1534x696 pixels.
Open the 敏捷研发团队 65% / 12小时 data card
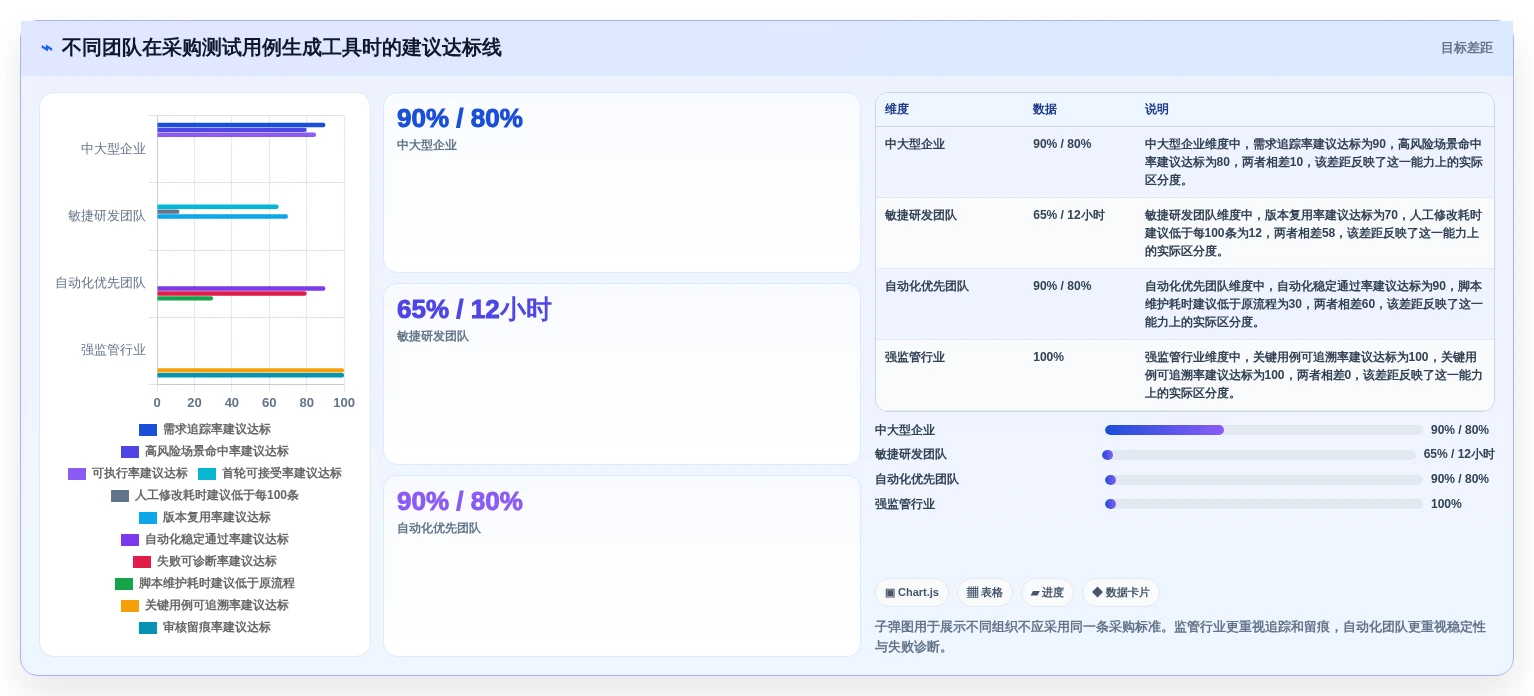pos(622,374)
